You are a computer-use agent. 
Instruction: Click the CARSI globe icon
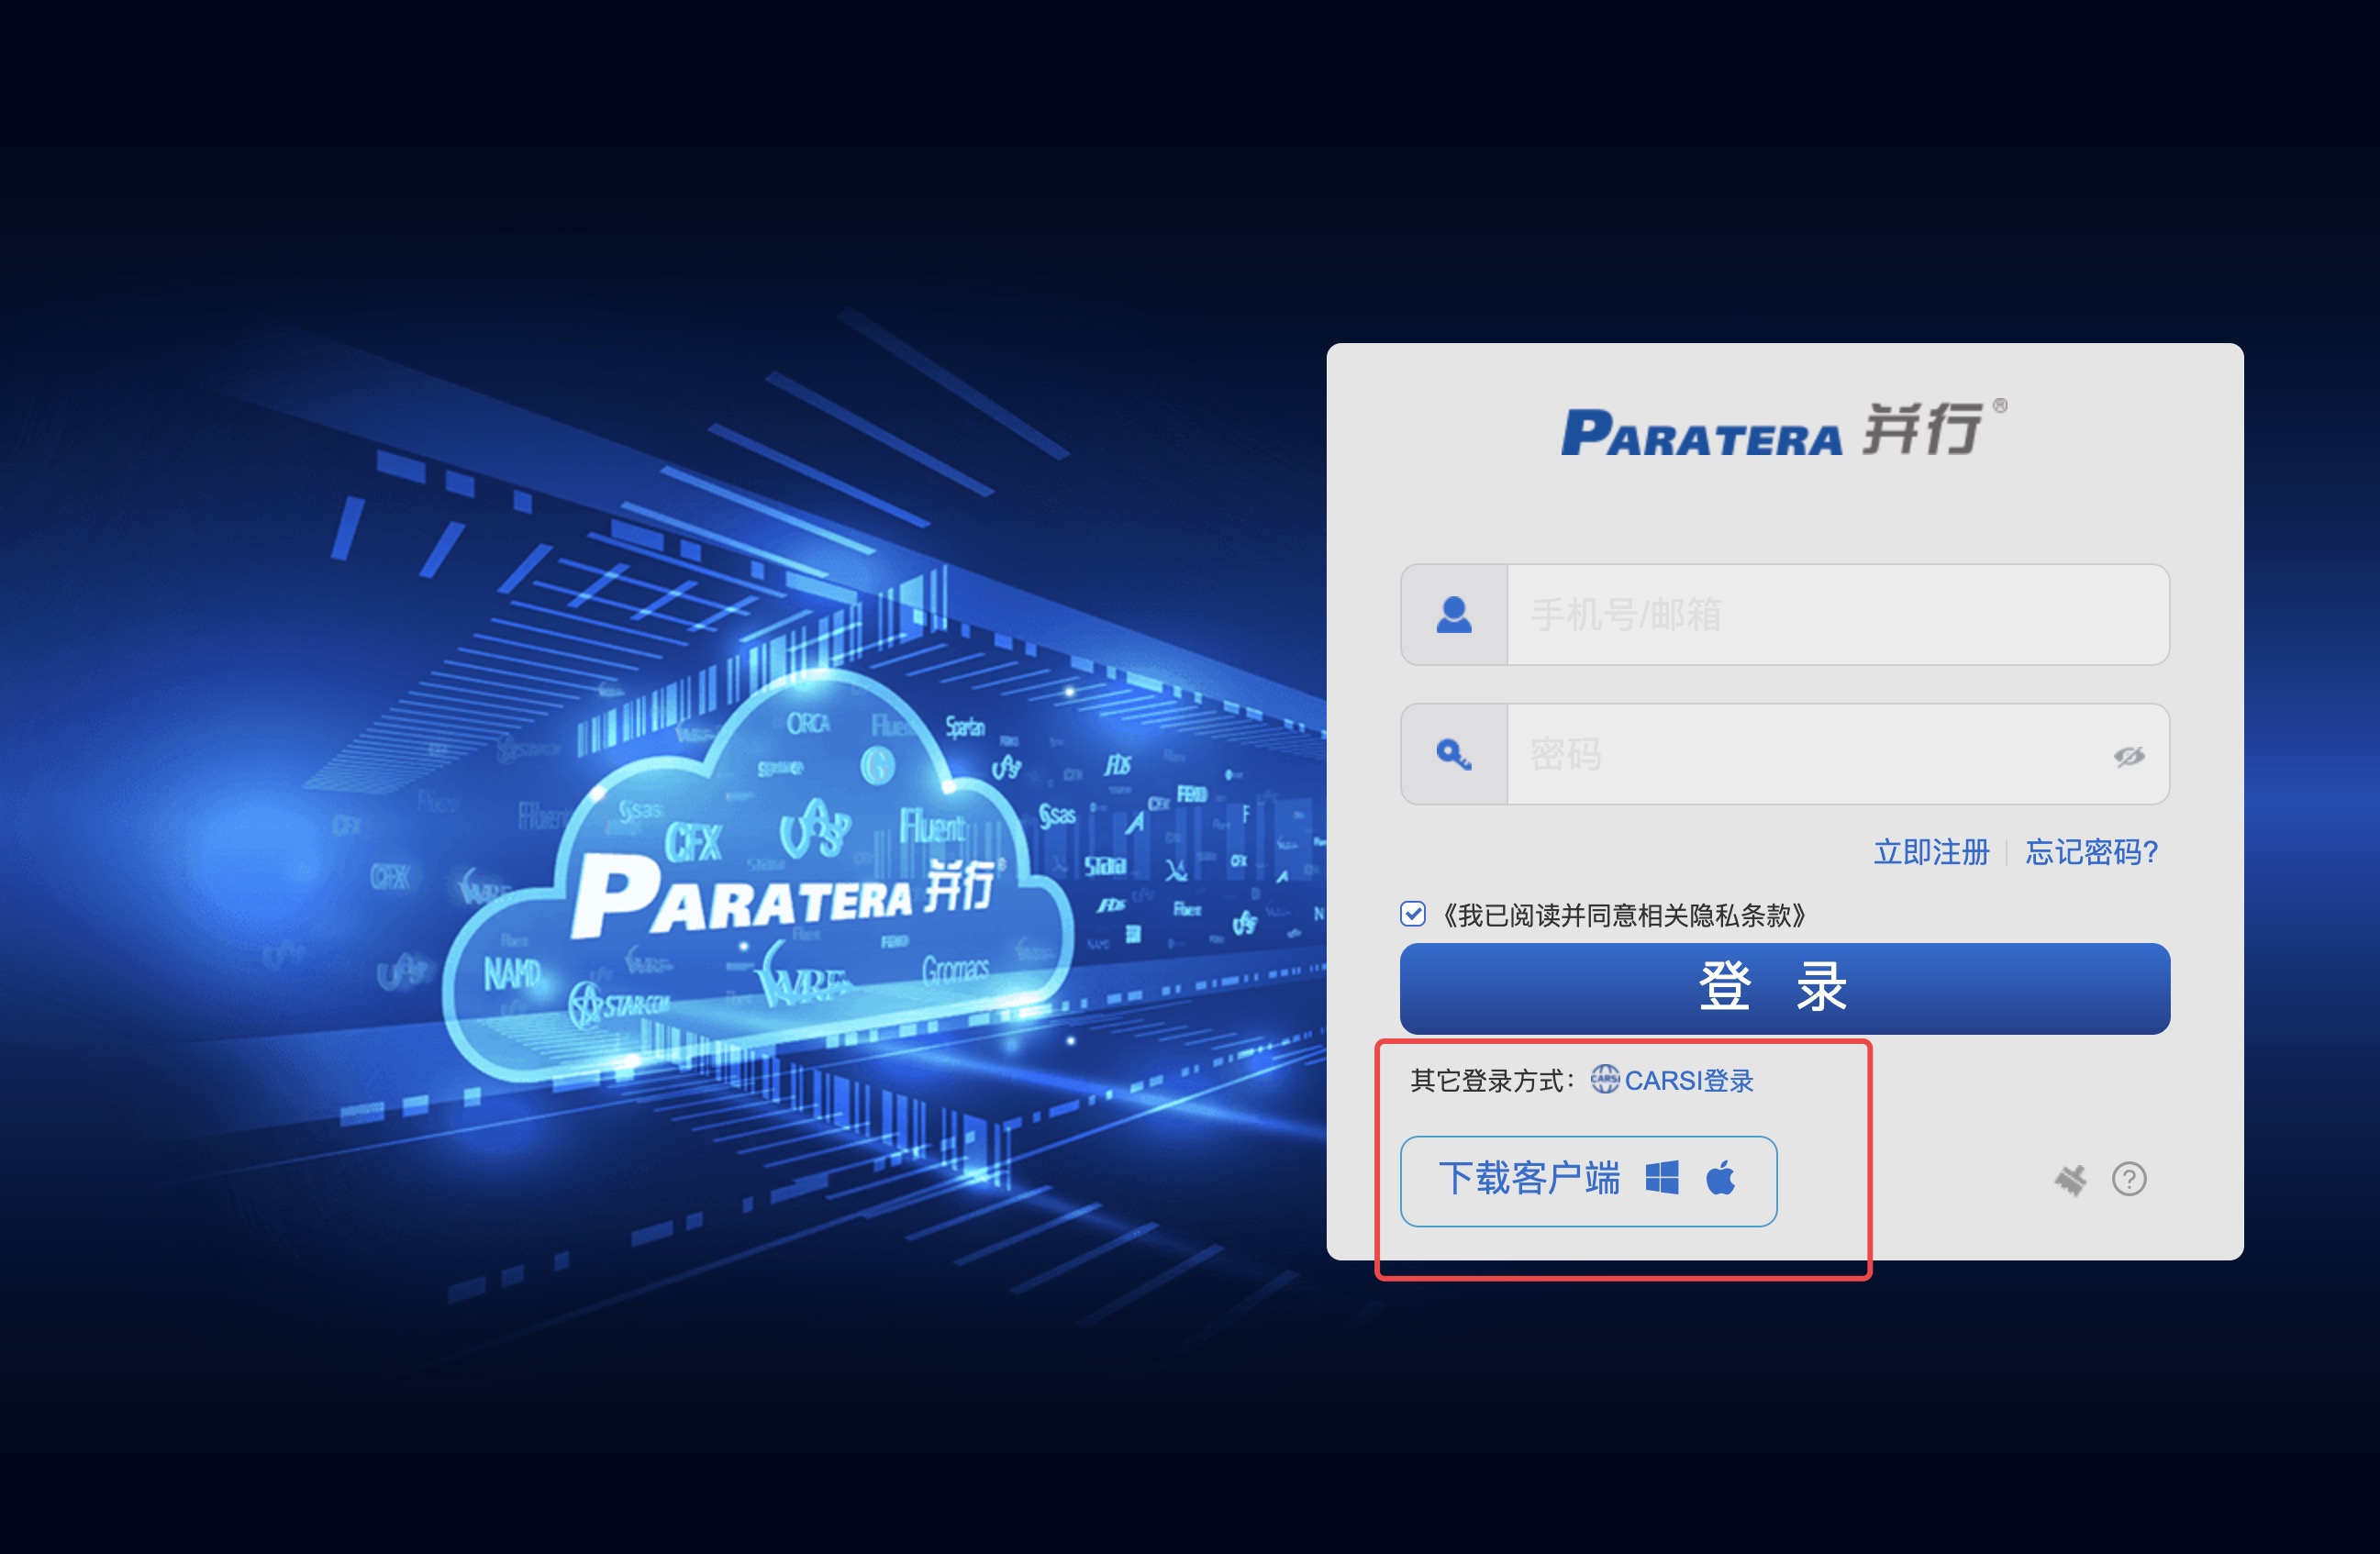(1604, 1080)
